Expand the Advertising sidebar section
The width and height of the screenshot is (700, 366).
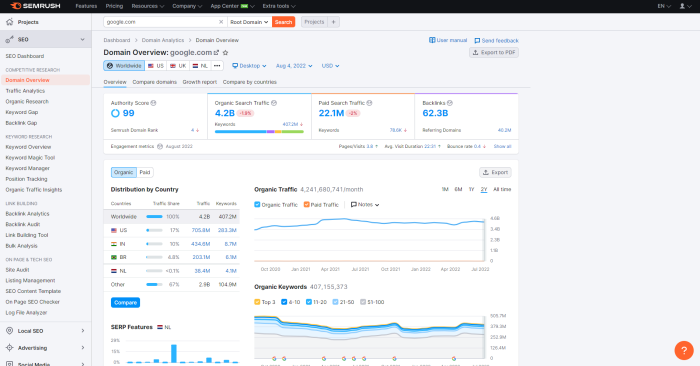point(83,348)
